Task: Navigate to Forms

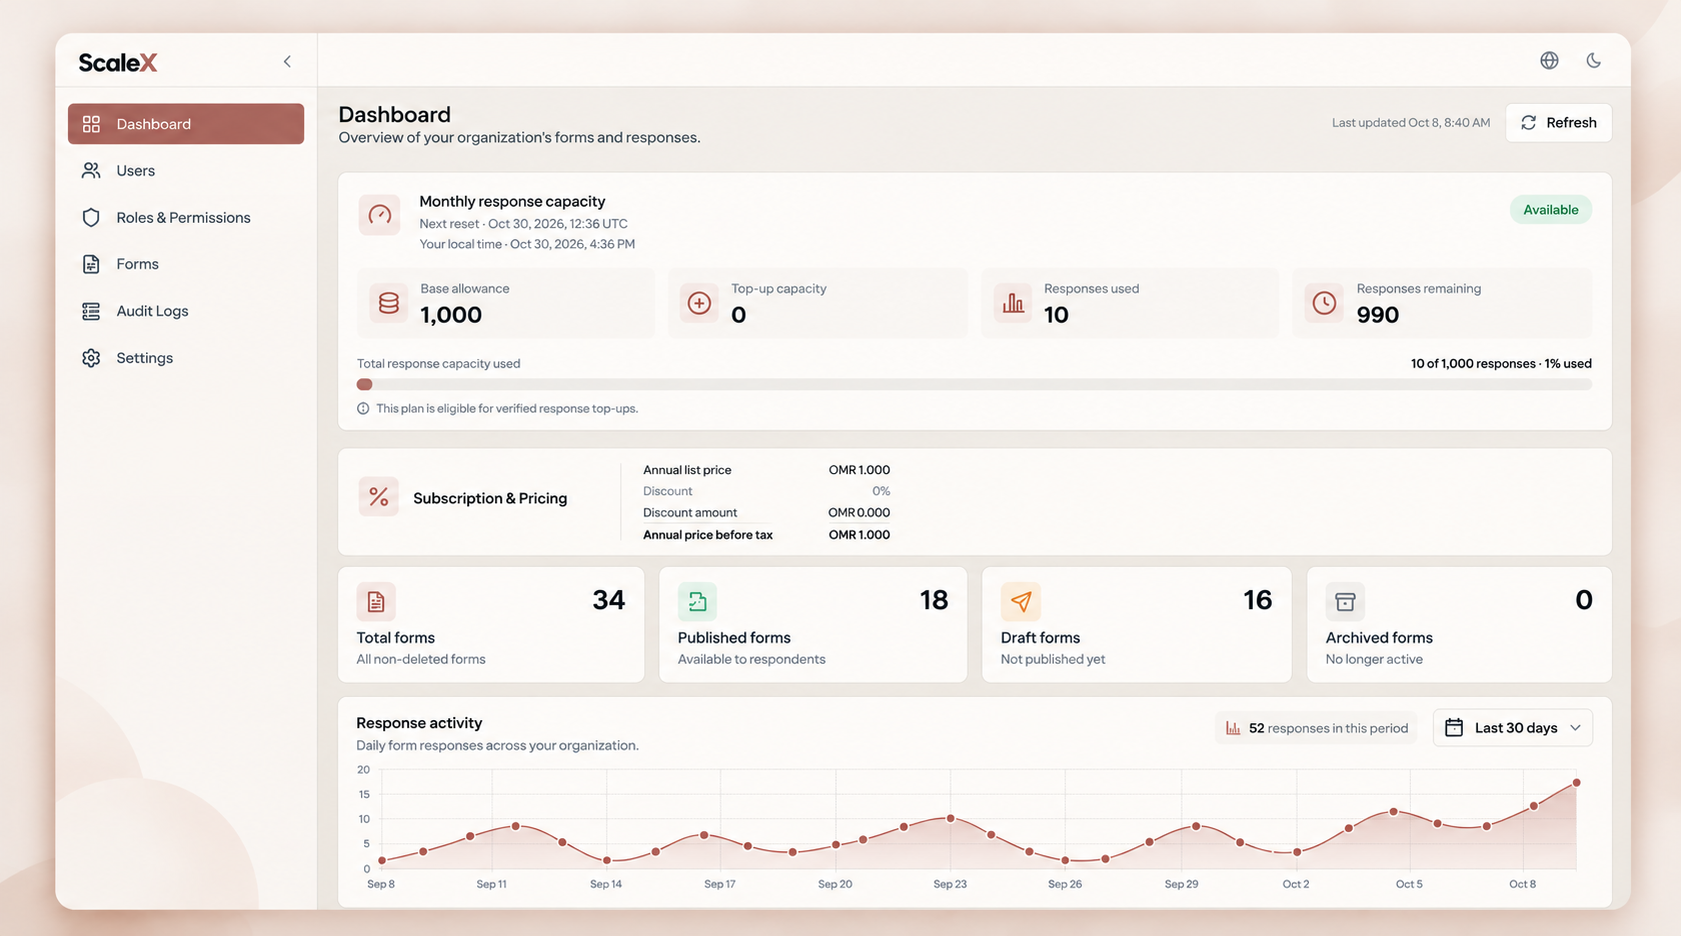Action: tap(186, 264)
